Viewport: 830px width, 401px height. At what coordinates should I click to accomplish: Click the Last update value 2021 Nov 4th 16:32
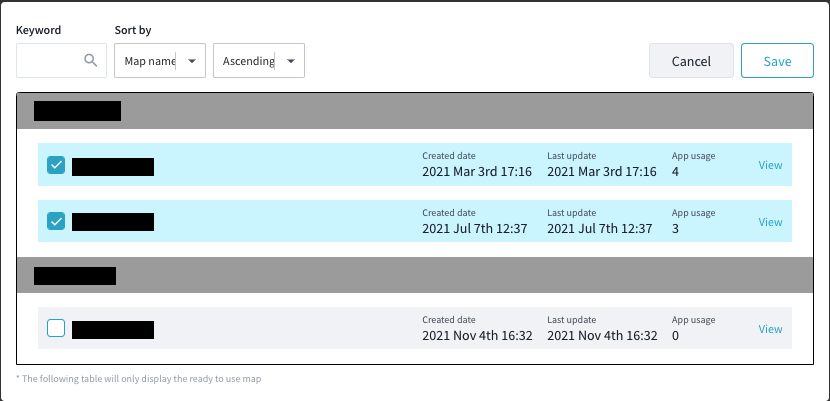coord(602,335)
